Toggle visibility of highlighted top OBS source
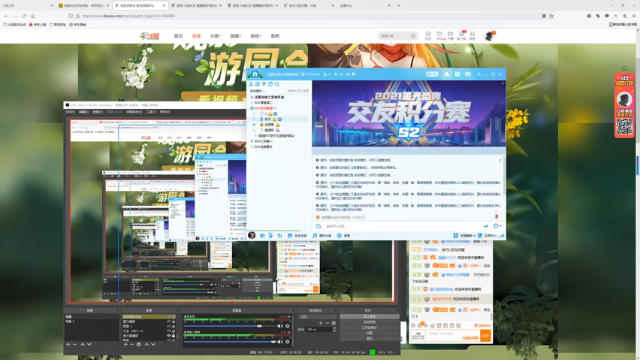This screenshot has width=640, height=360. (169, 316)
